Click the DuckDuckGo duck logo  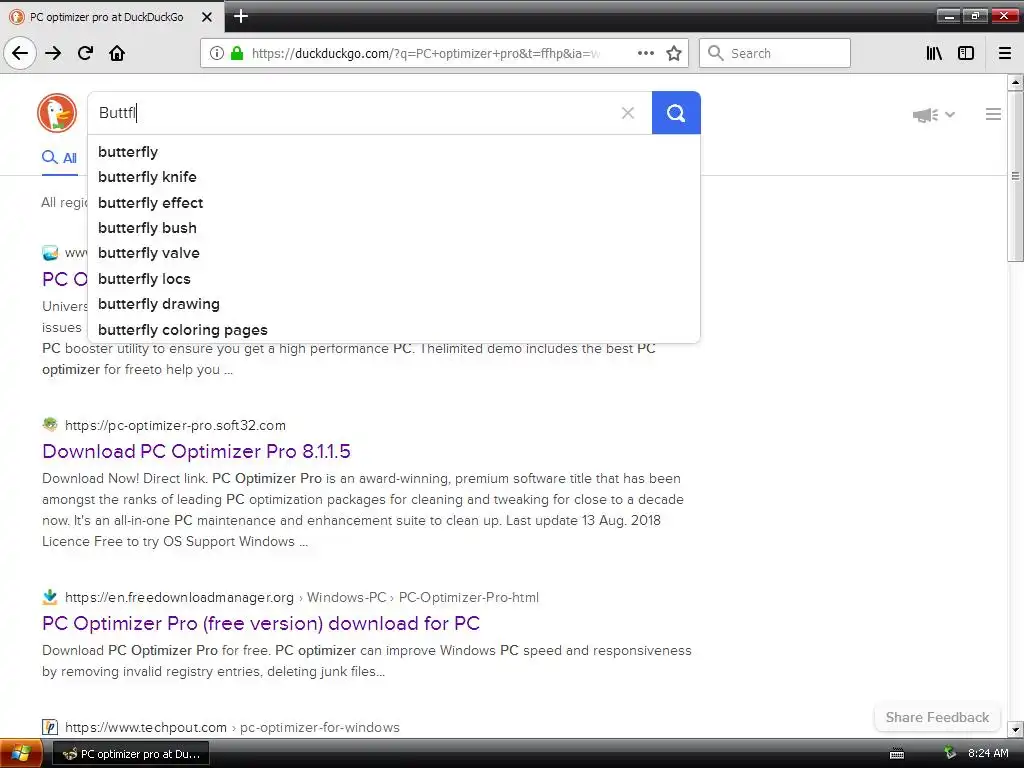pos(57,113)
